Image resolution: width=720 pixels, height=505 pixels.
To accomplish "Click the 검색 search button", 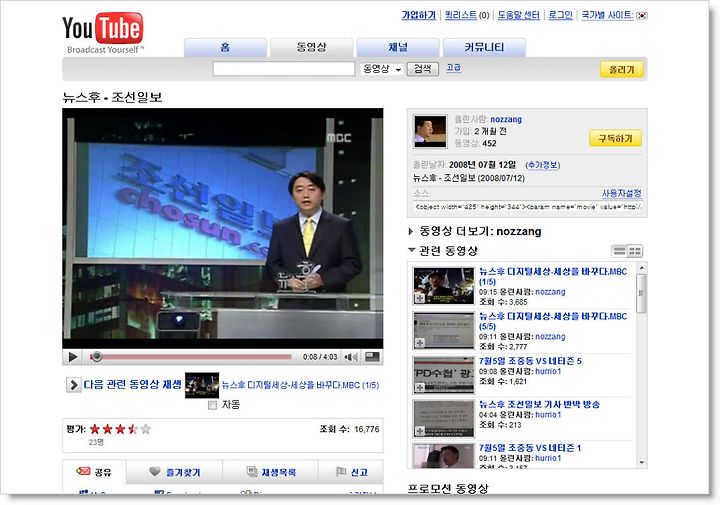I will click(422, 69).
